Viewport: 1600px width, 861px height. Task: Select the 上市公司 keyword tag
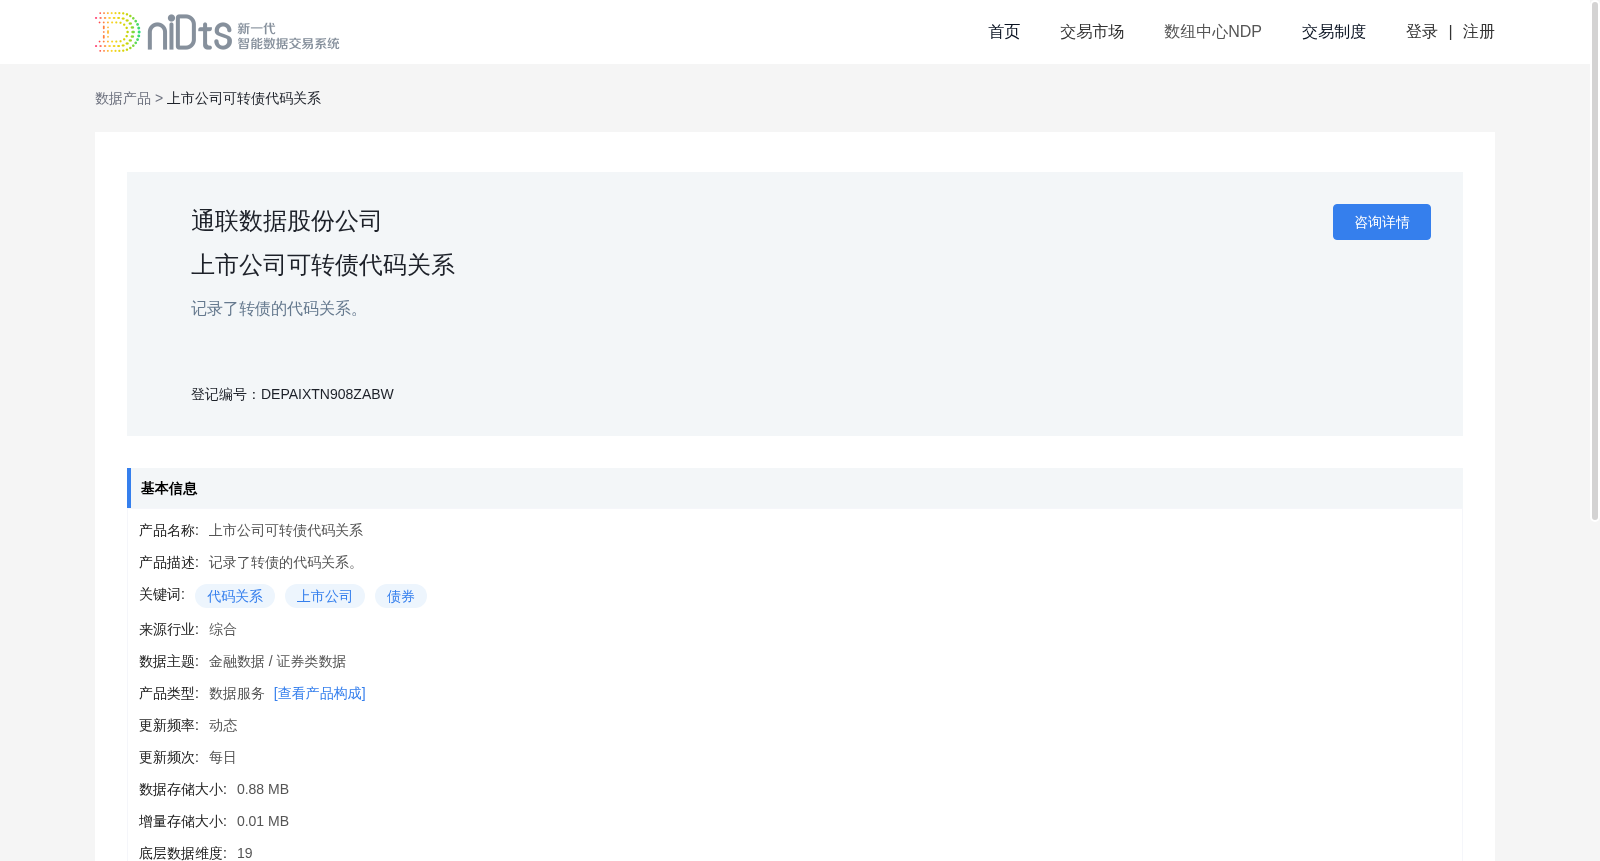(x=325, y=596)
